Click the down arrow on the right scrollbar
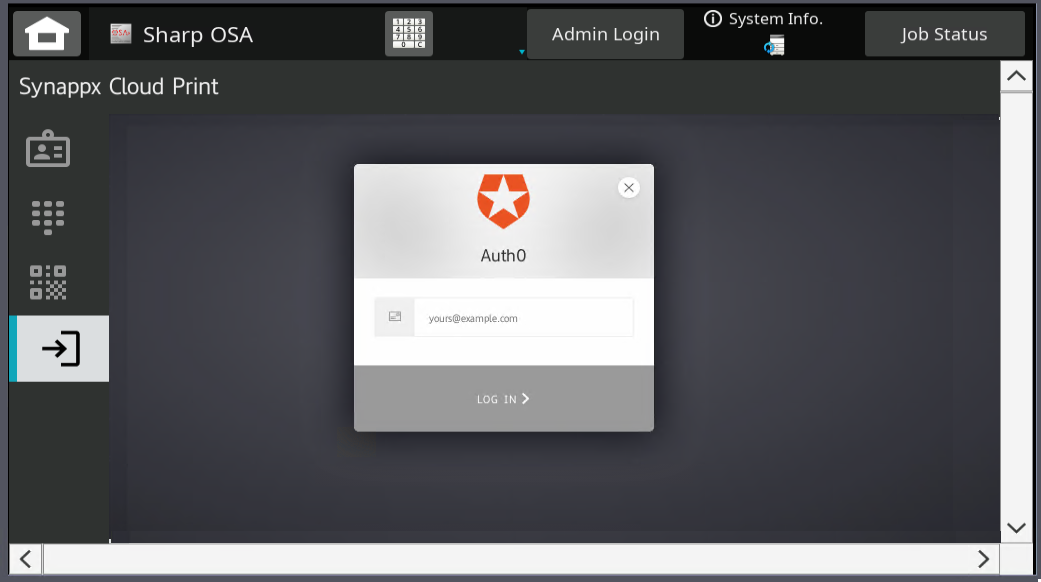Screen dimensions: 1041x582 [x=1015, y=527]
